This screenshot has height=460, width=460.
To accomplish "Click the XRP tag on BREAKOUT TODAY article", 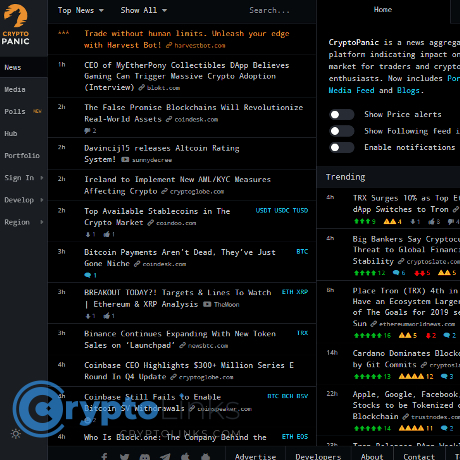I will point(302,292).
